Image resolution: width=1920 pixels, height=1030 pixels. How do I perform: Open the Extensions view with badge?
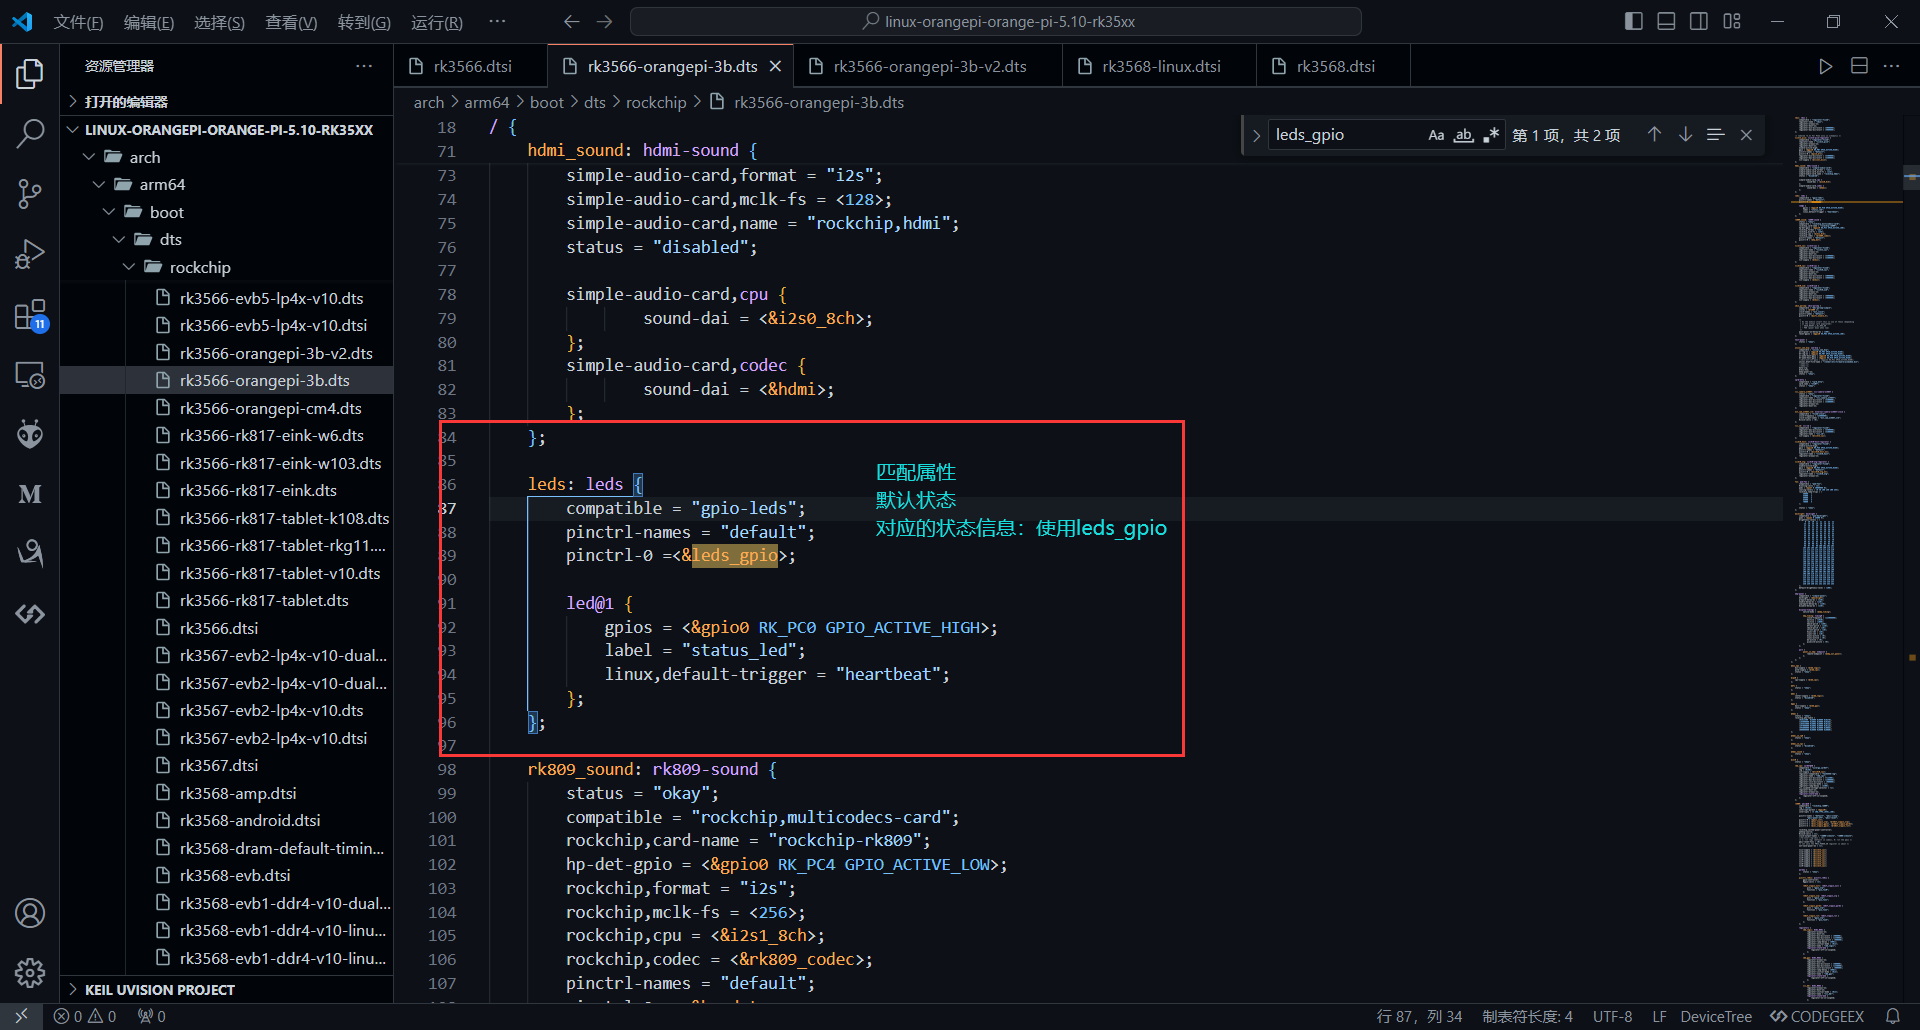pos(30,315)
